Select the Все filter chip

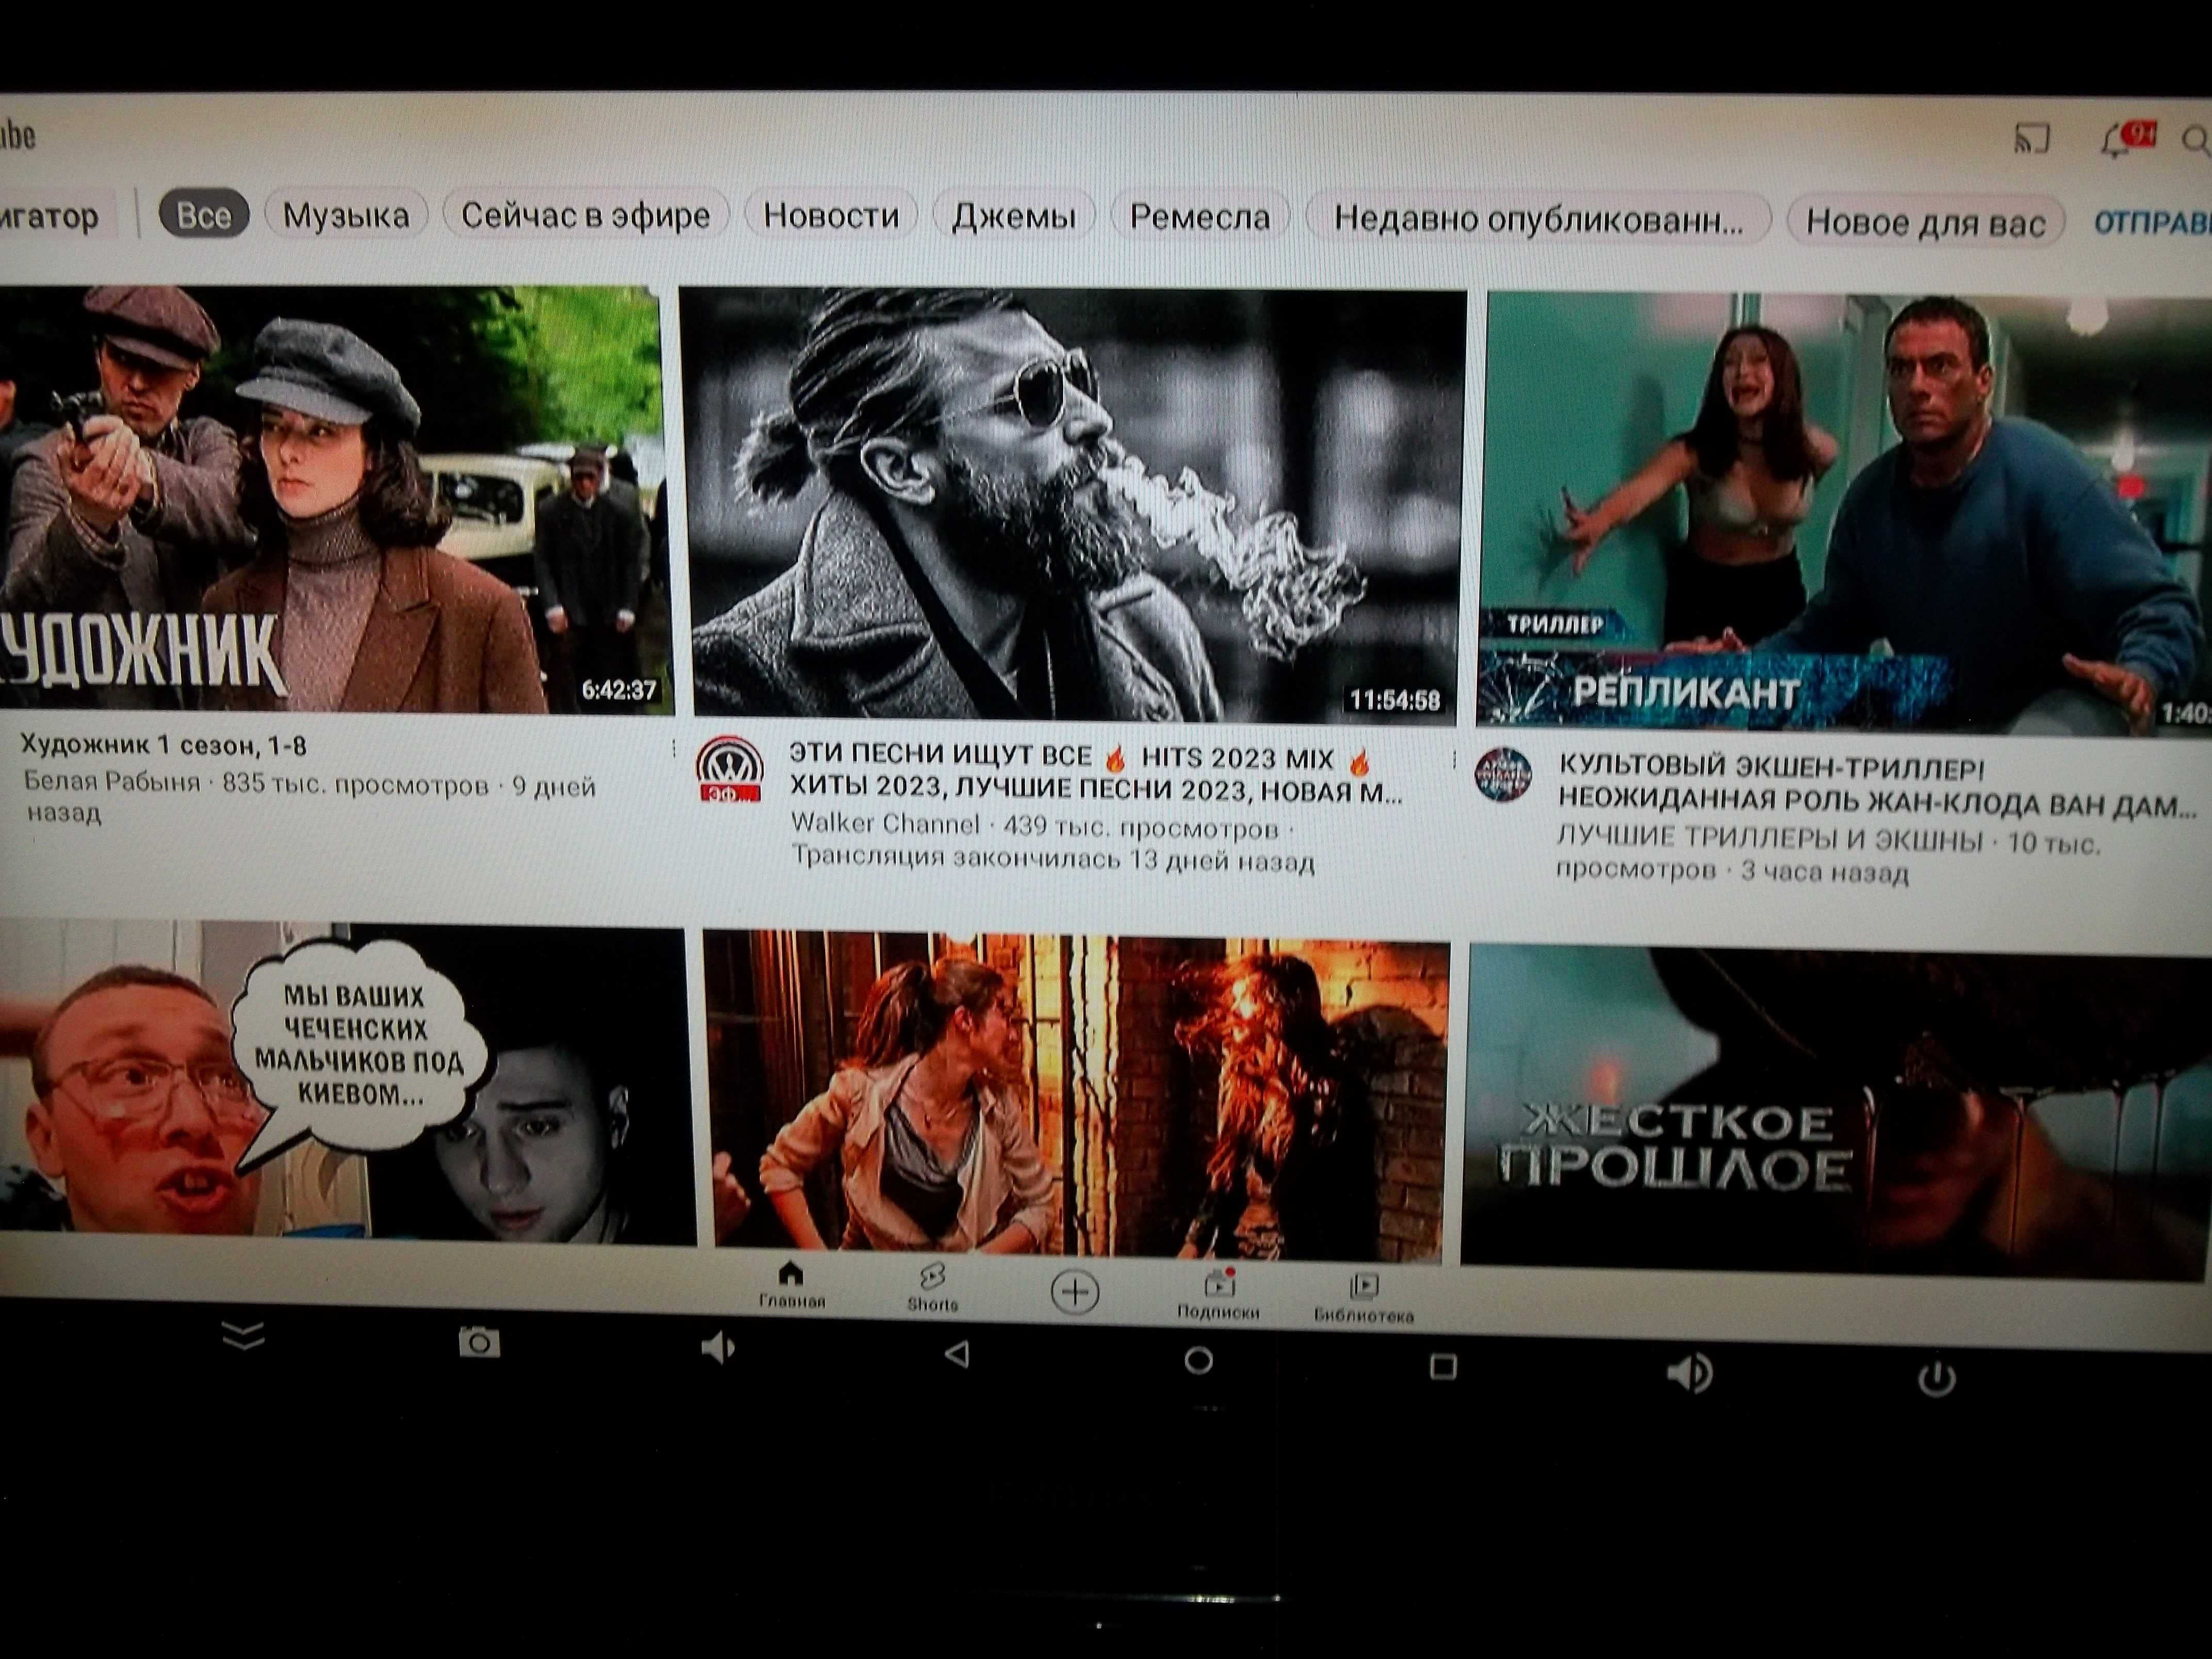click(x=204, y=214)
